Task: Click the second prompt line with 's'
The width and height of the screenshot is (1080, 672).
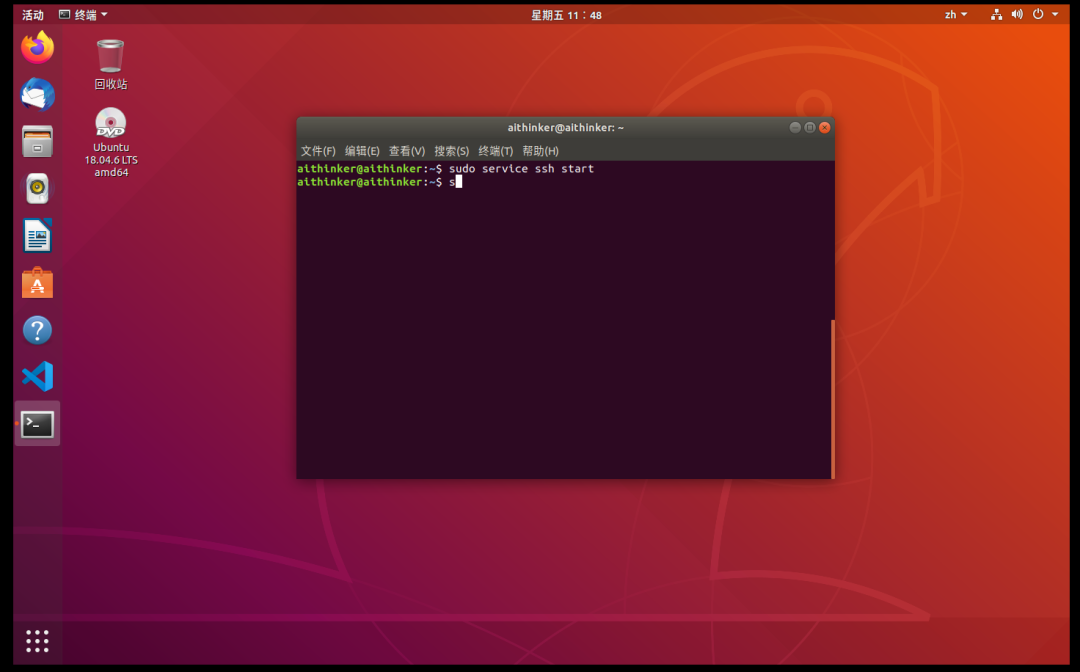Action: (x=380, y=182)
